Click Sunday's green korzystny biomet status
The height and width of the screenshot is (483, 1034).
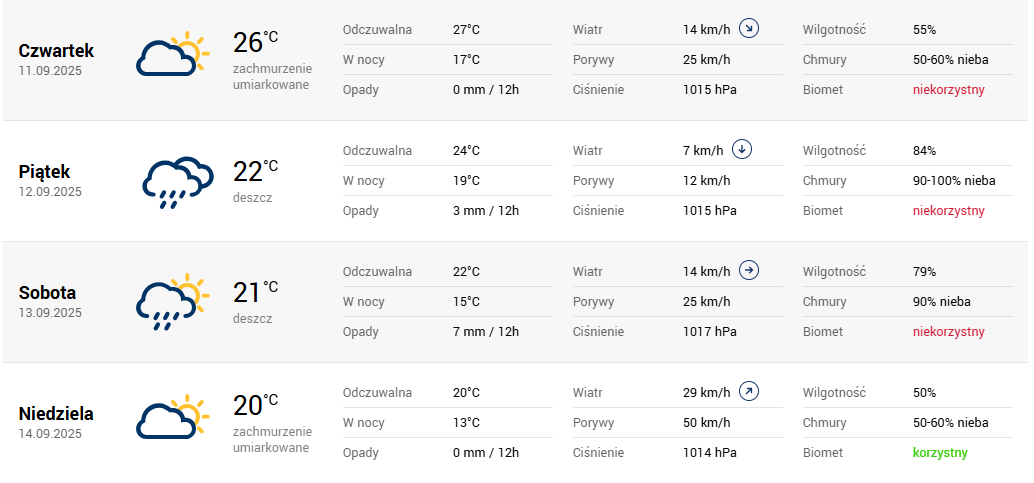(940, 453)
